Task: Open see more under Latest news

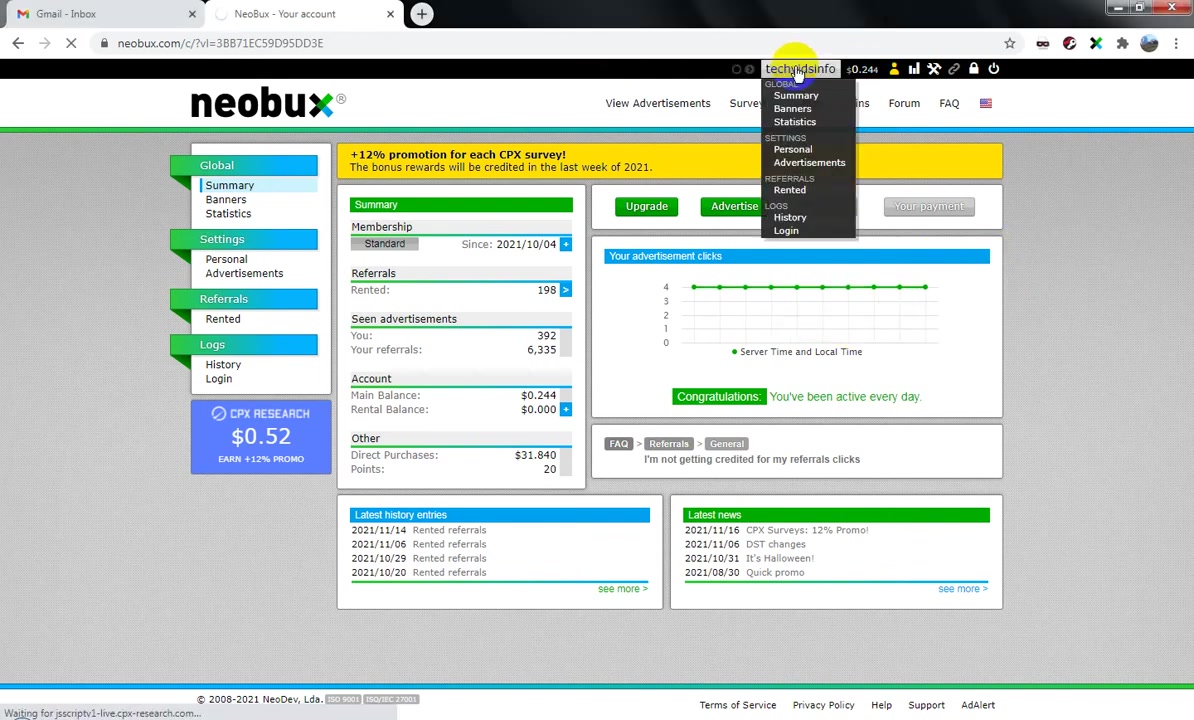Action: 963,589
